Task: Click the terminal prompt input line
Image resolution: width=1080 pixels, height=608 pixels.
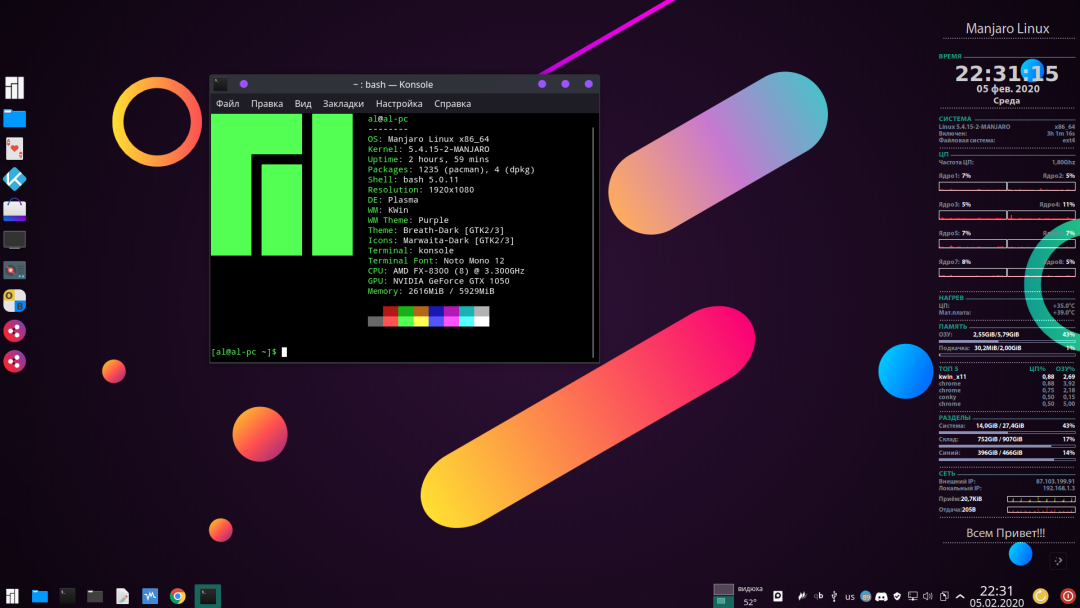Action: pos(285,351)
